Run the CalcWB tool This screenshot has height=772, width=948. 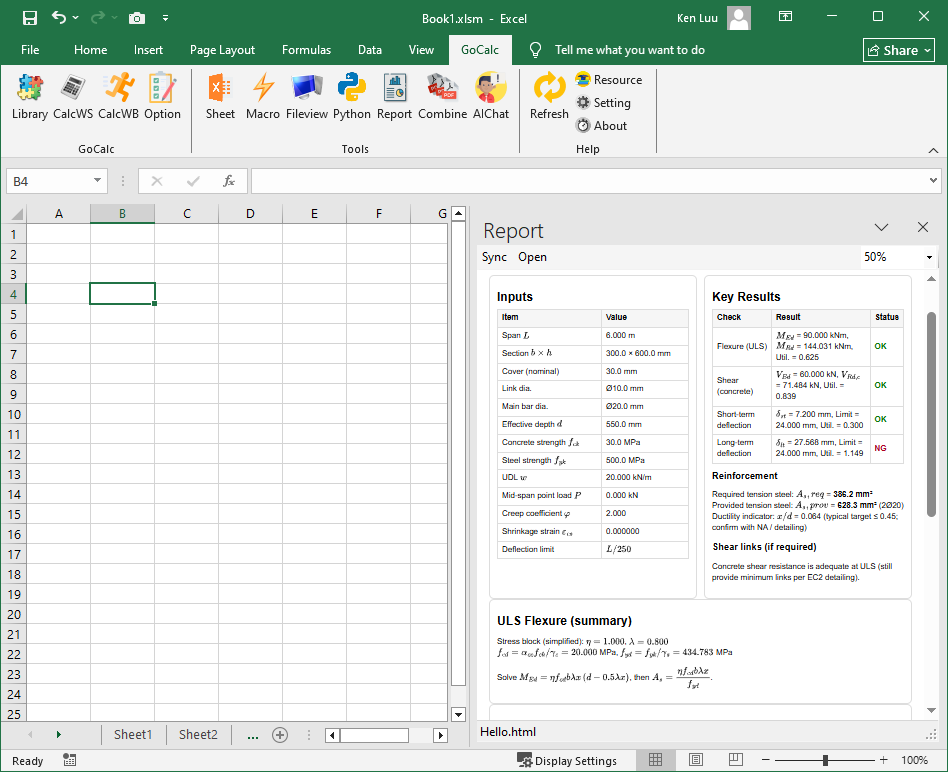118,97
